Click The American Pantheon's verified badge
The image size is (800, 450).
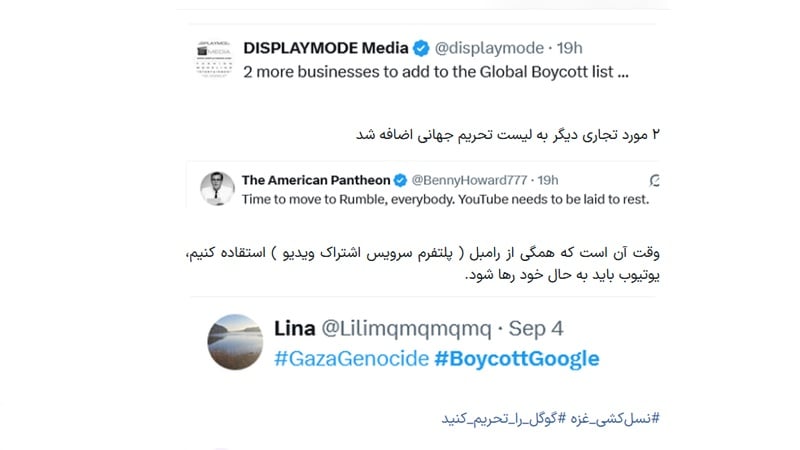(x=400, y=180)
